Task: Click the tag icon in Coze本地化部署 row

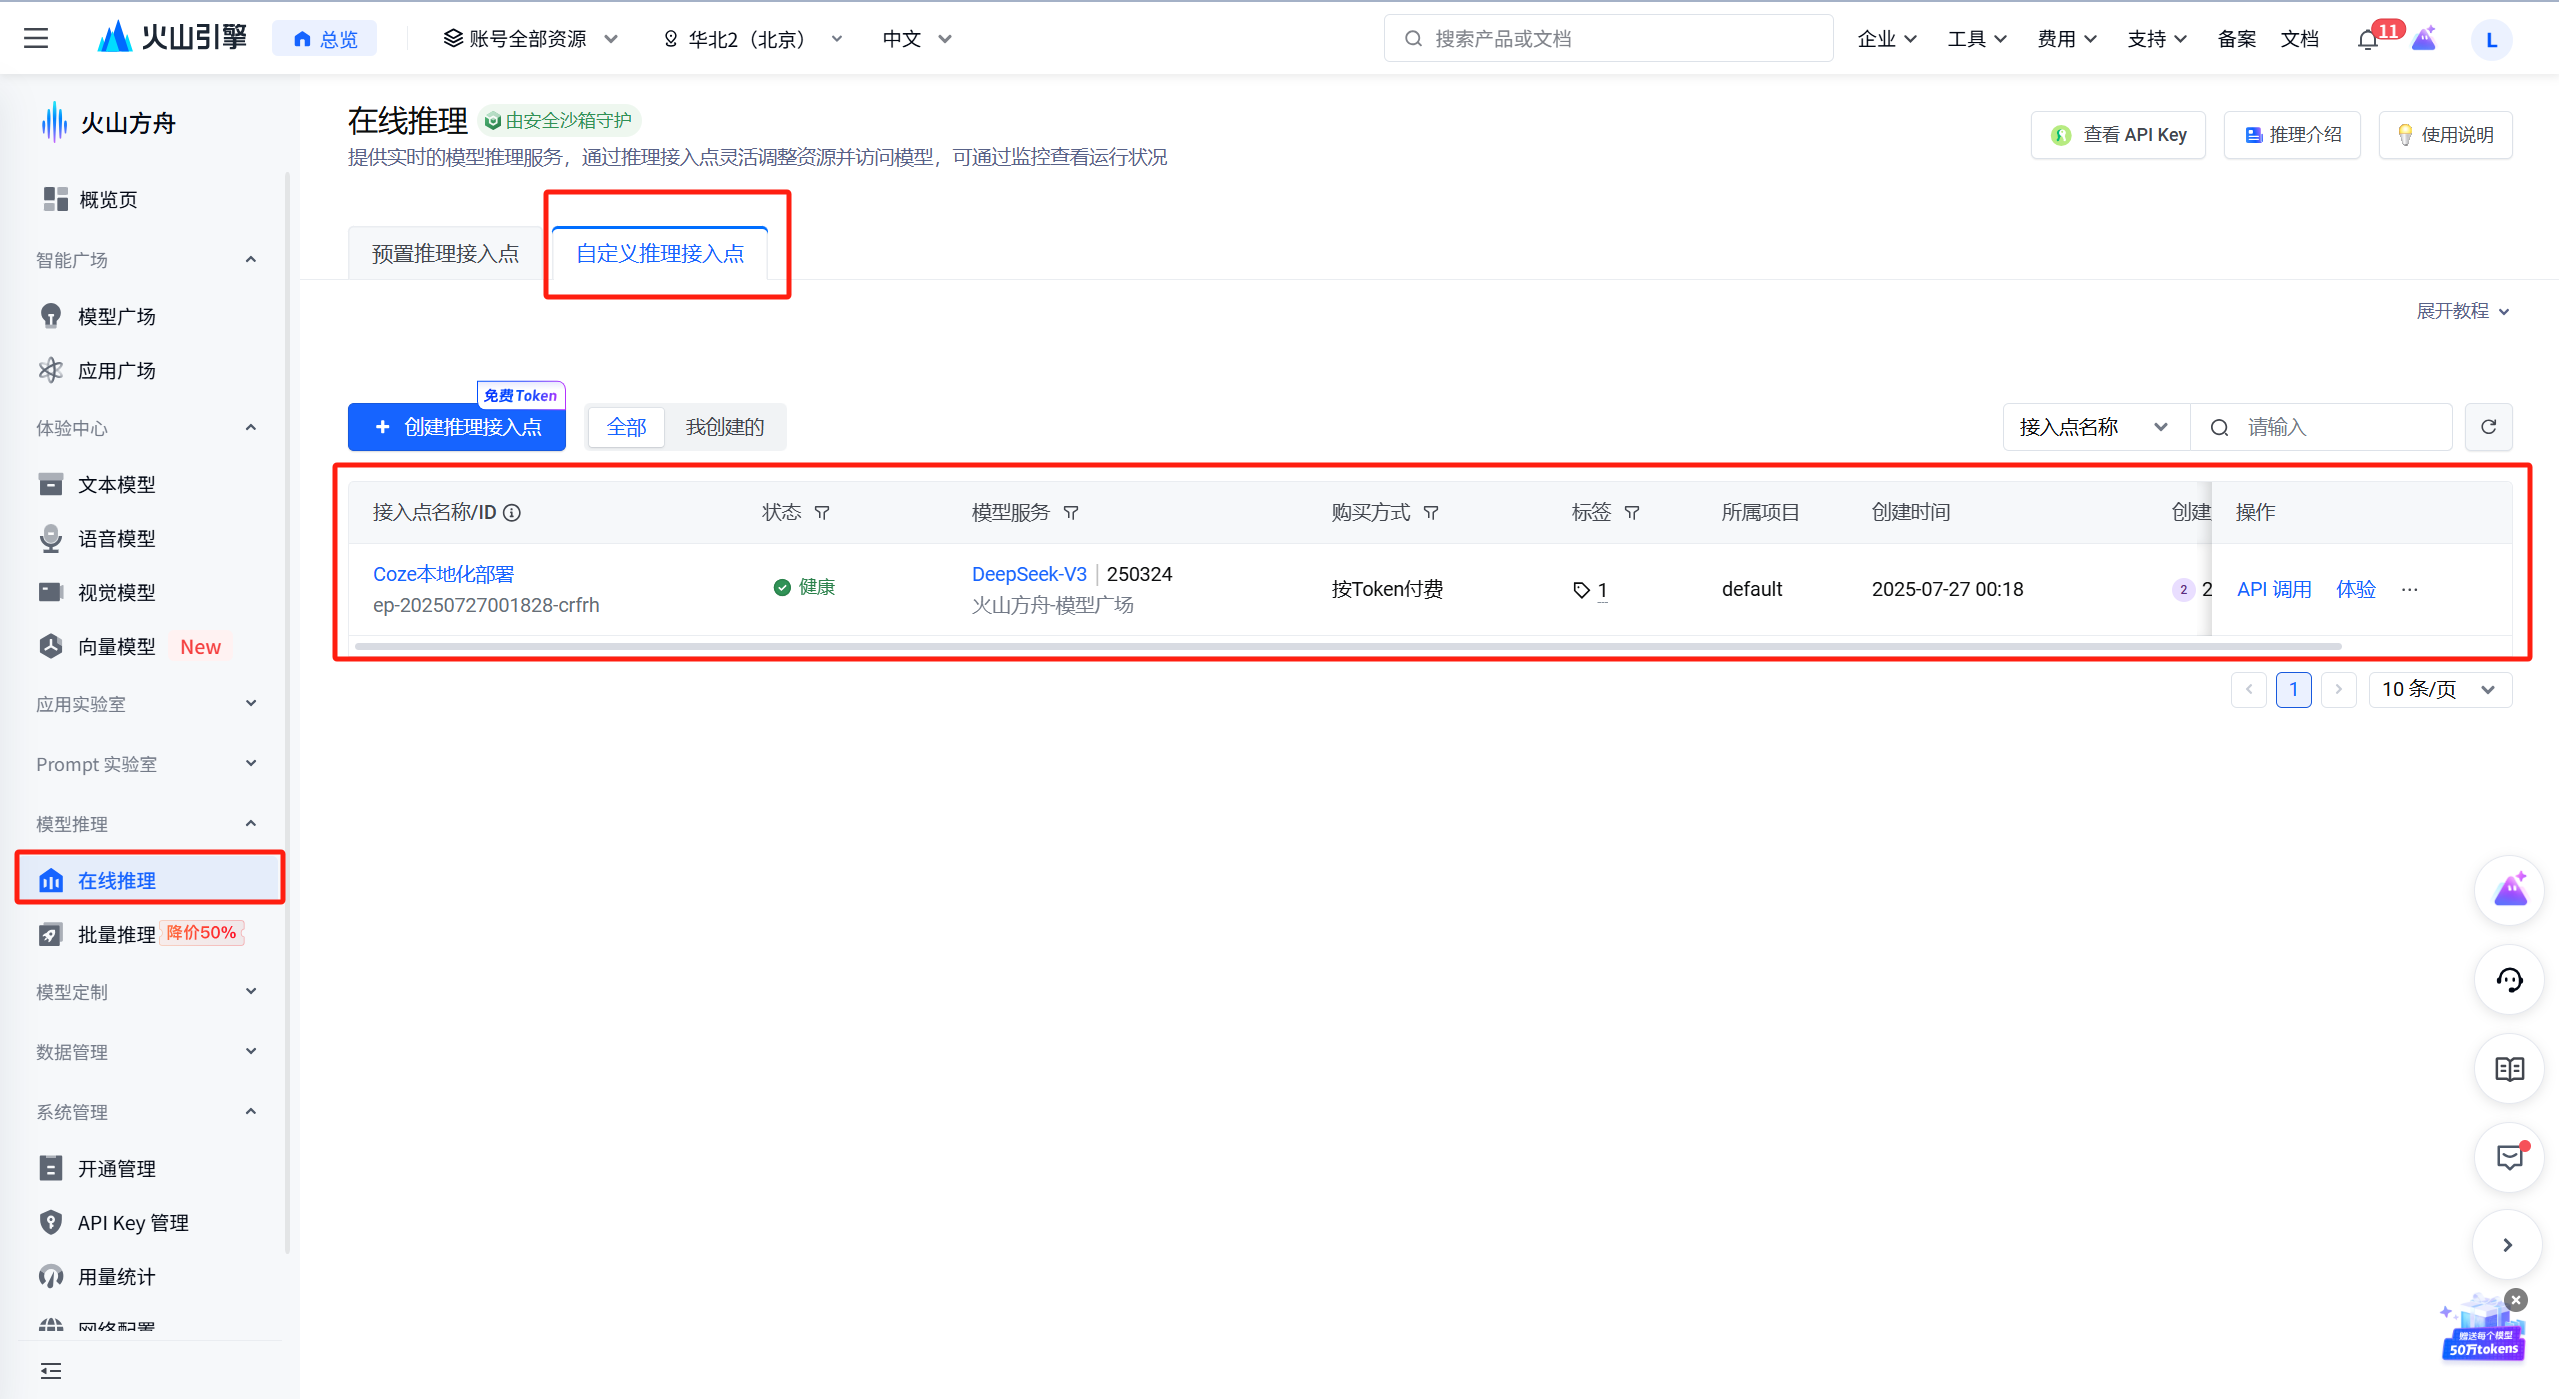Action: click(x=1581, y=590)
